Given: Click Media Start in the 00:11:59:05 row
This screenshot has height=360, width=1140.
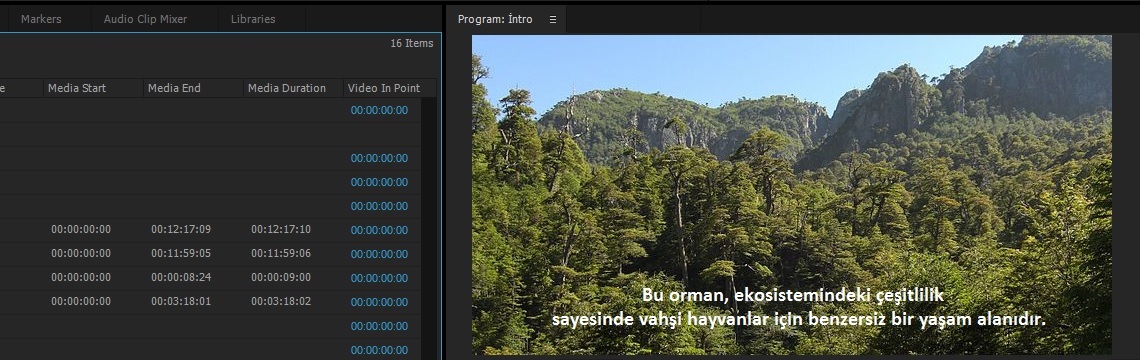Looking at the screenshot, I should (x=81, y=253).
